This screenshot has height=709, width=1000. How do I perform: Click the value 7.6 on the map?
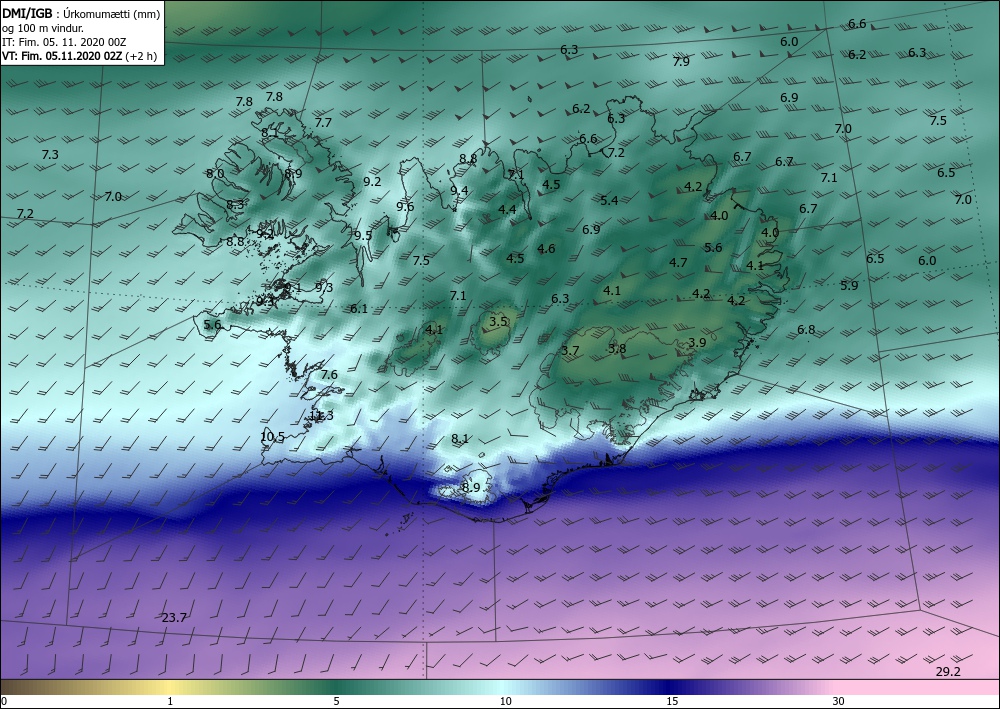pos(329,375)
